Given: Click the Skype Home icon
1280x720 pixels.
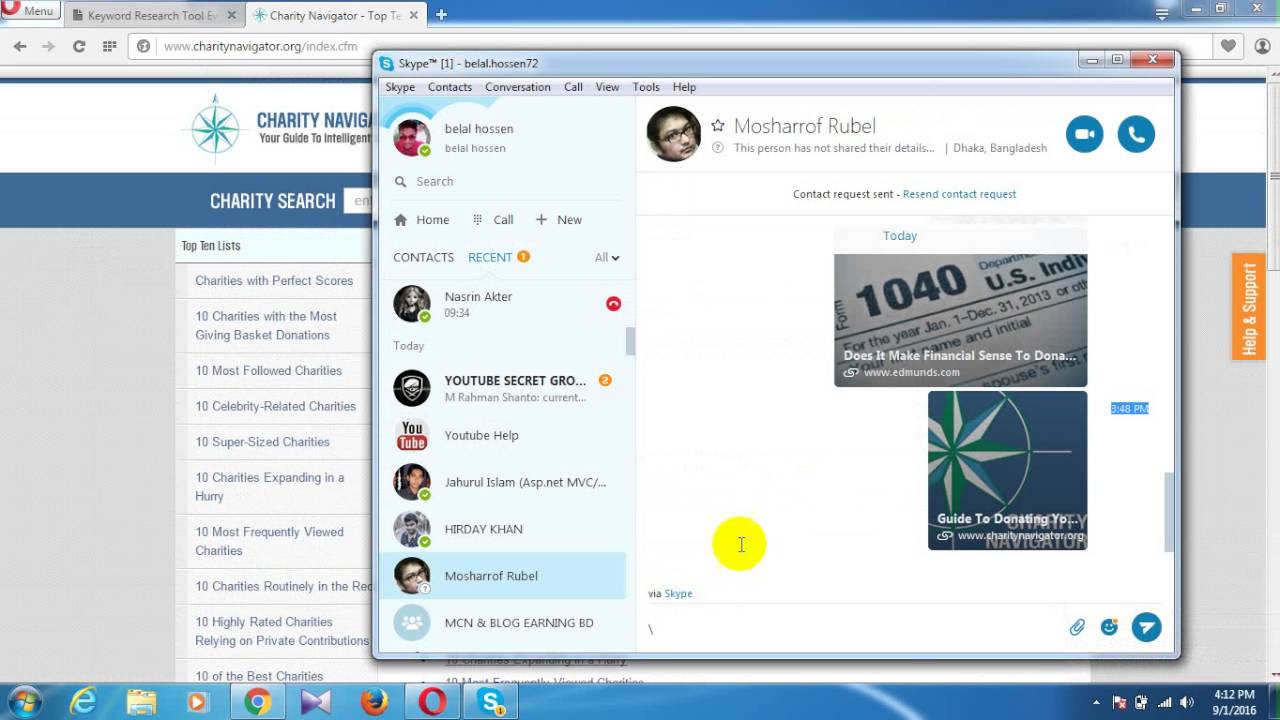Looking at the screenshot, I should (x=401, y=220).
